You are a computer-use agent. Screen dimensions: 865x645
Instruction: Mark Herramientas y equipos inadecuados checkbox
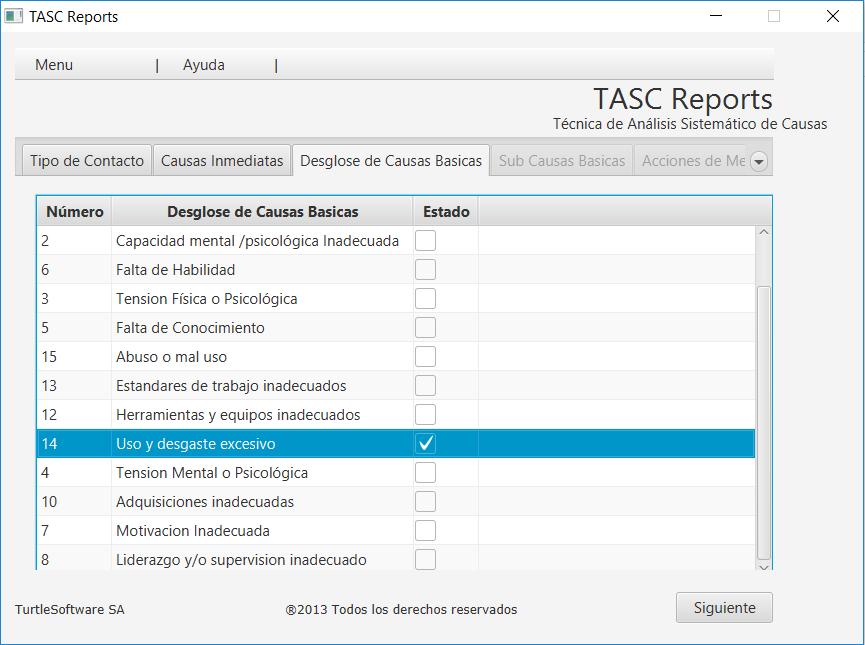425,414
